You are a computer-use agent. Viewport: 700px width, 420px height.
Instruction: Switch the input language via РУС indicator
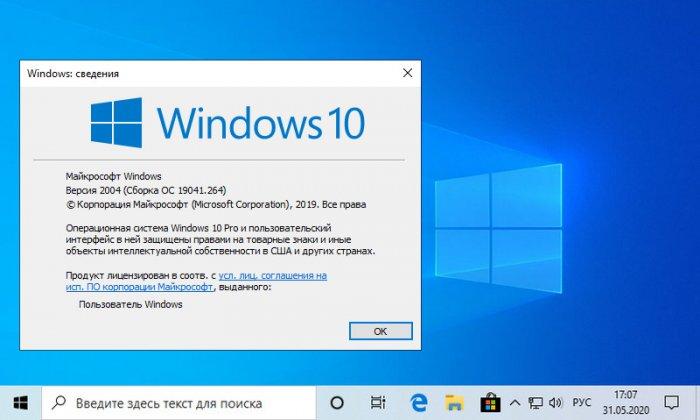click(581, 403)
